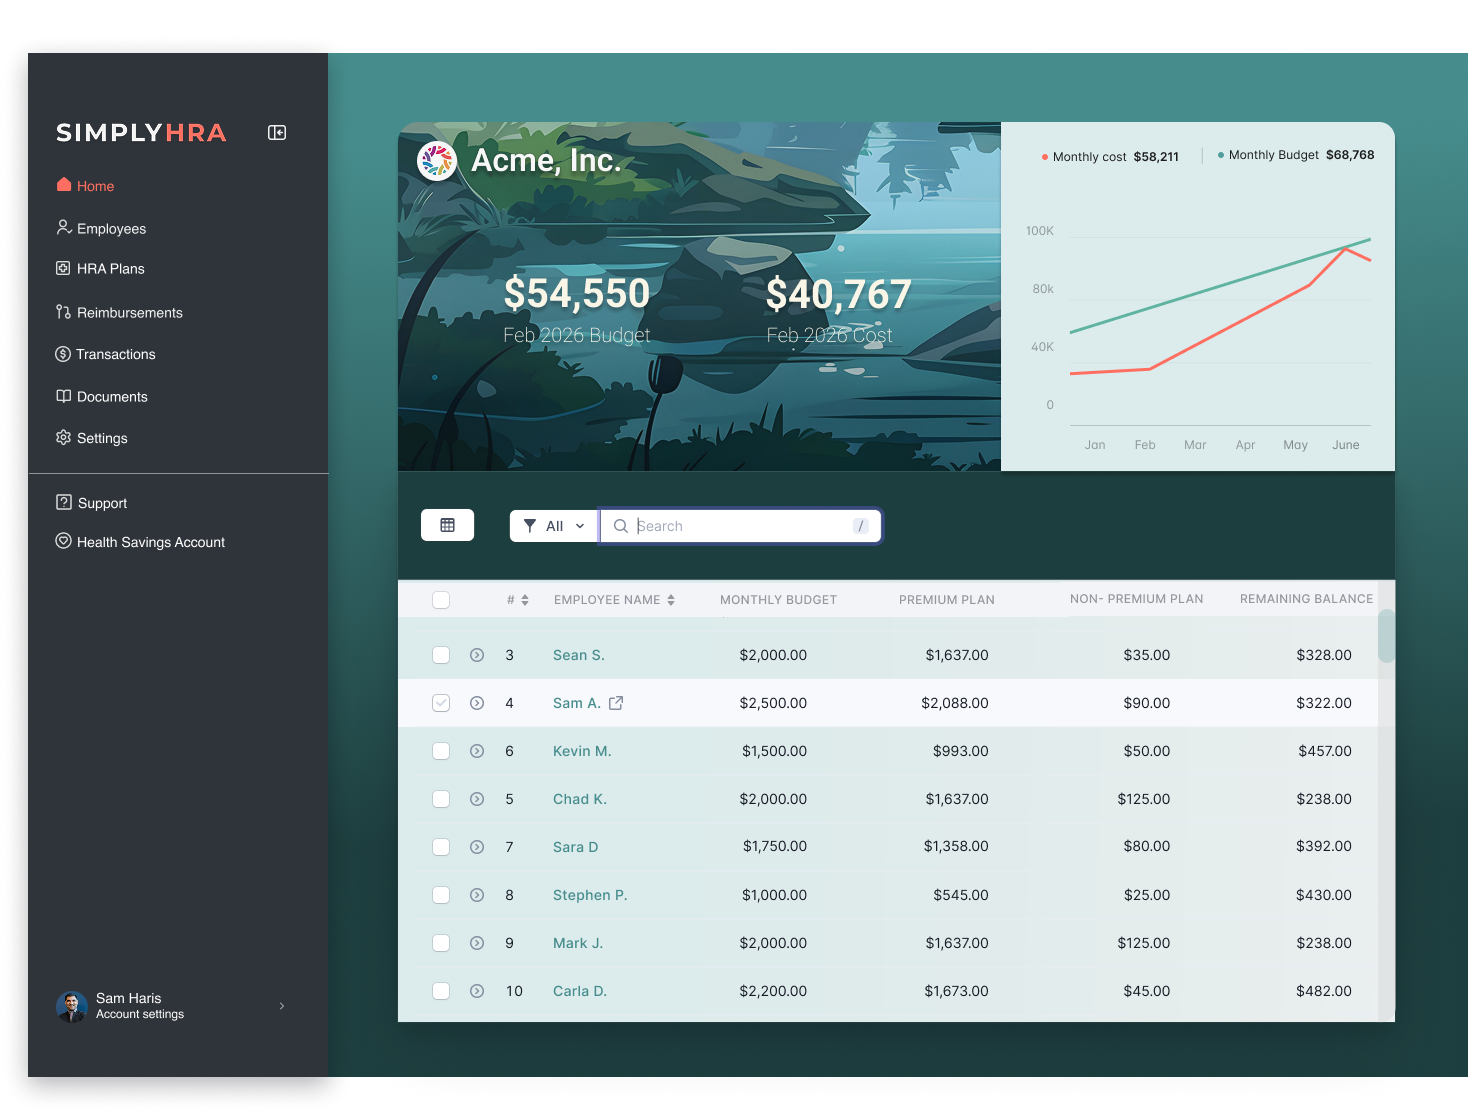Click the Settings gear icon
Screen dimensions: 1468x1113
click(63, 437)
